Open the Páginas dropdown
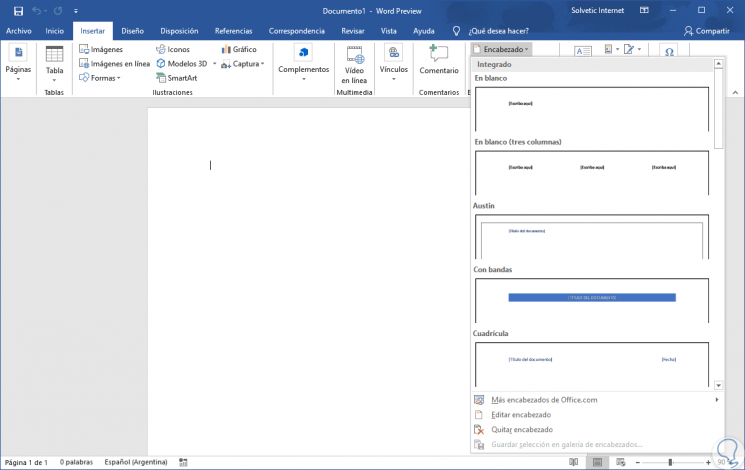 click(18, 64)
